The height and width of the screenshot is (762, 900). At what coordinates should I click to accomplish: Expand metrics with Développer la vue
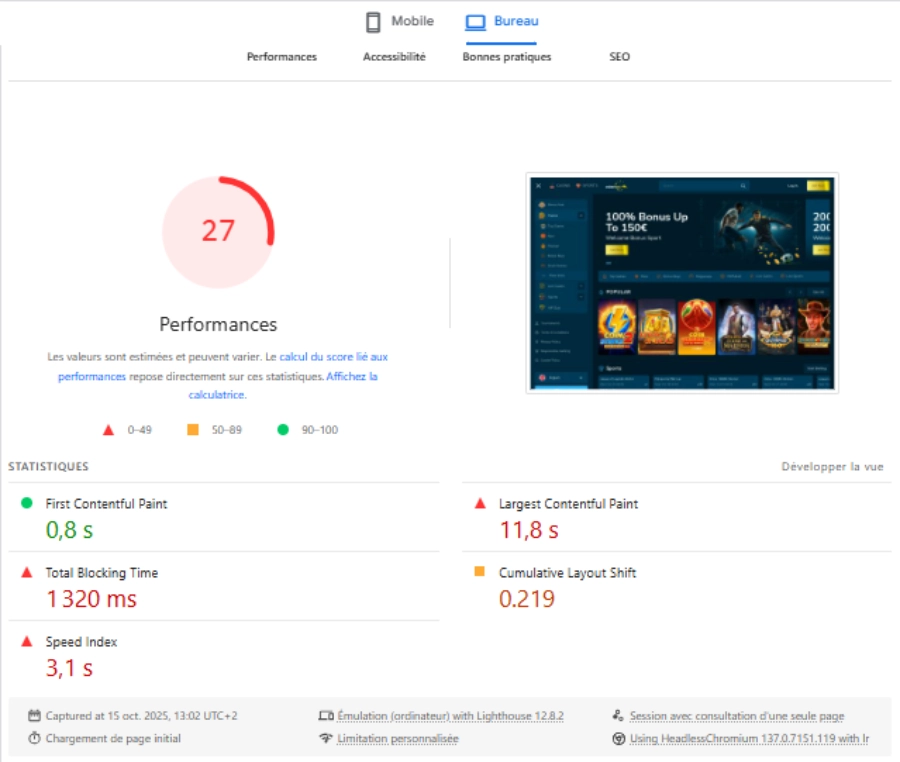[832, 467]
